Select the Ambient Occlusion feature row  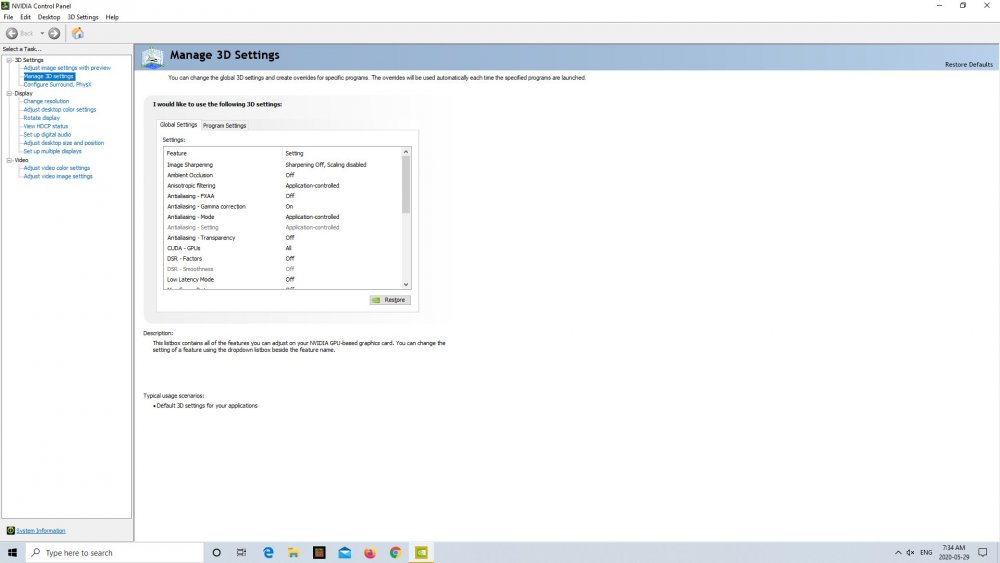(283, 175)
